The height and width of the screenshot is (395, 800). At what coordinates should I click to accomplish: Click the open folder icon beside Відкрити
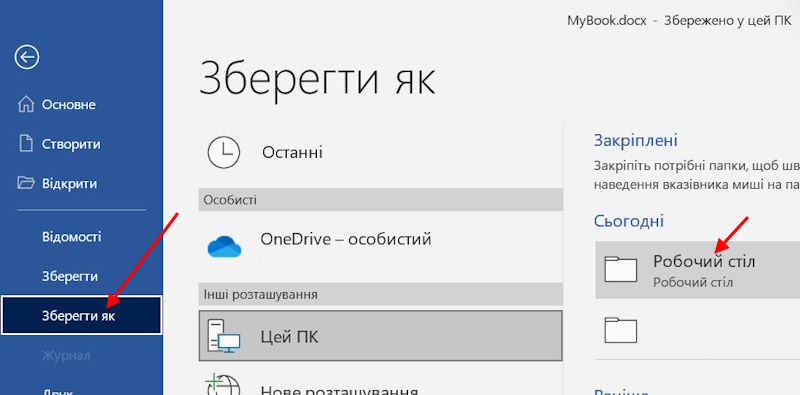coord(27,183)
